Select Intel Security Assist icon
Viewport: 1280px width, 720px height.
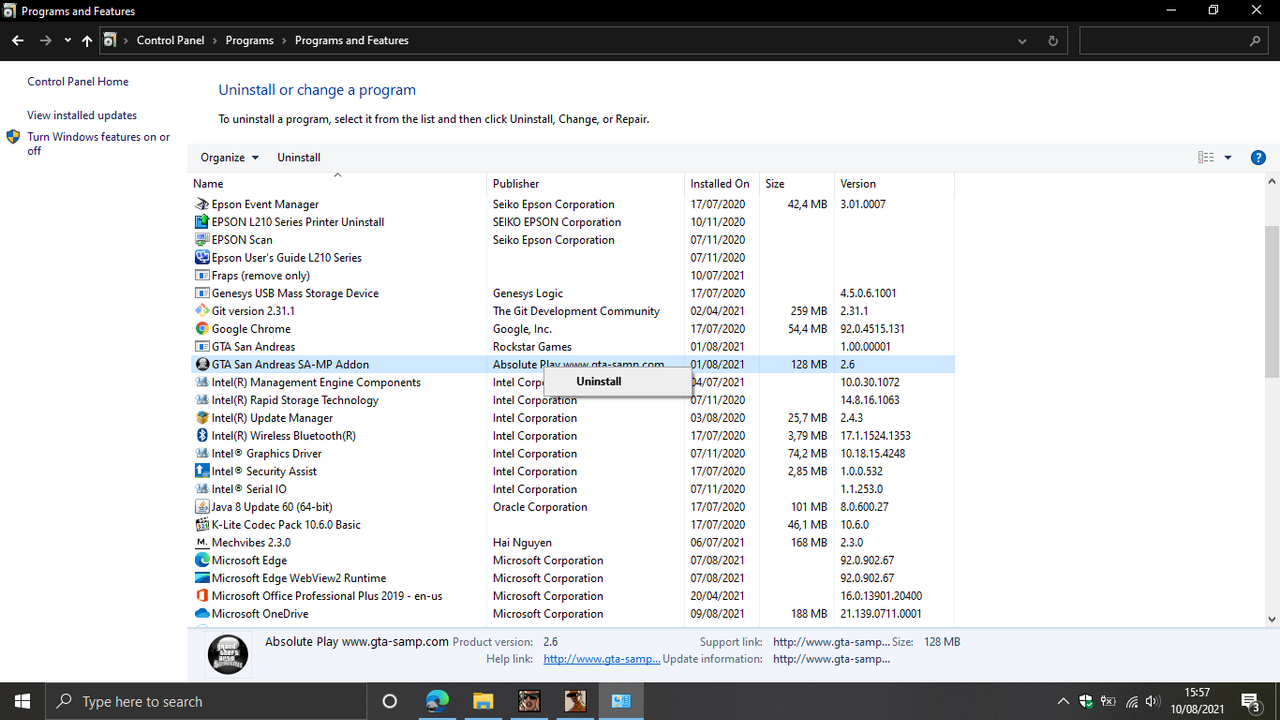202,471
